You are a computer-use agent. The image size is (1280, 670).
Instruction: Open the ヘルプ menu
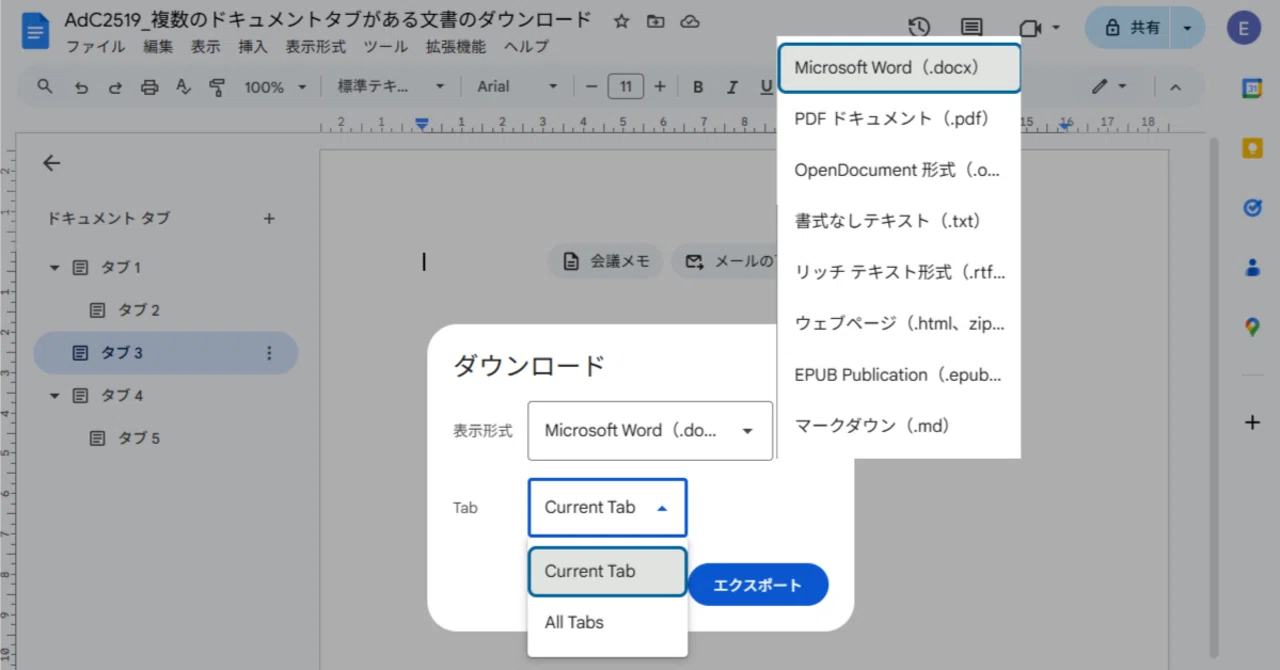point(526,47)
